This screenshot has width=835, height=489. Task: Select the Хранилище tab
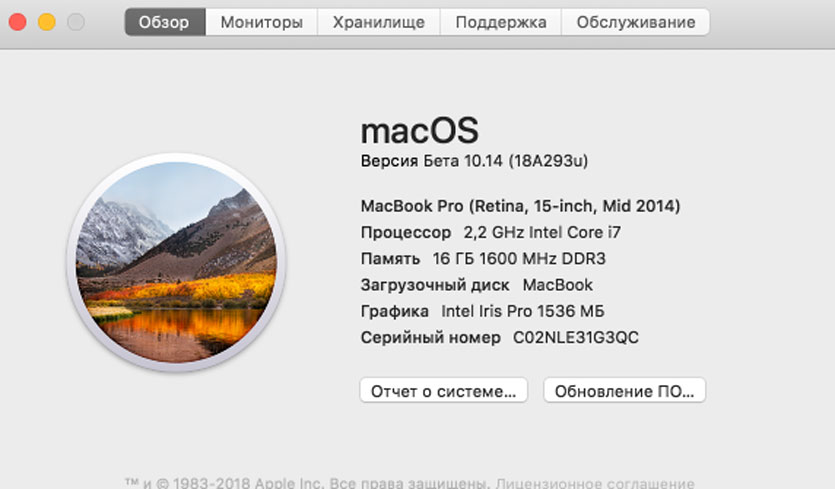378,22
